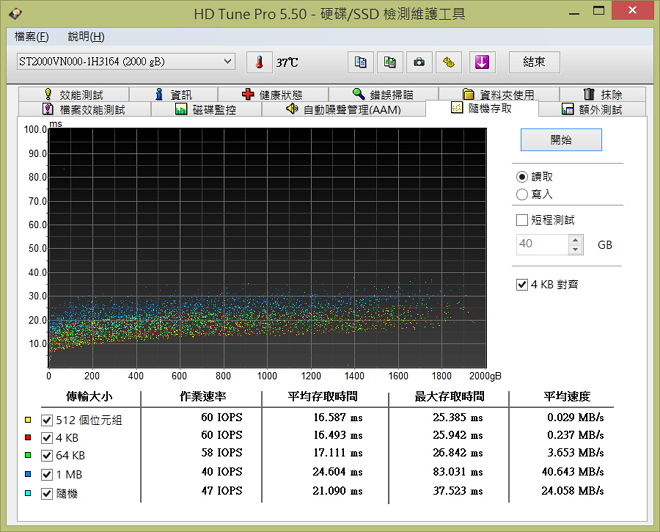This screenshot has height=532, width=660.
Task: Switch to the 資訊 tab
Action: pos(173,94)
